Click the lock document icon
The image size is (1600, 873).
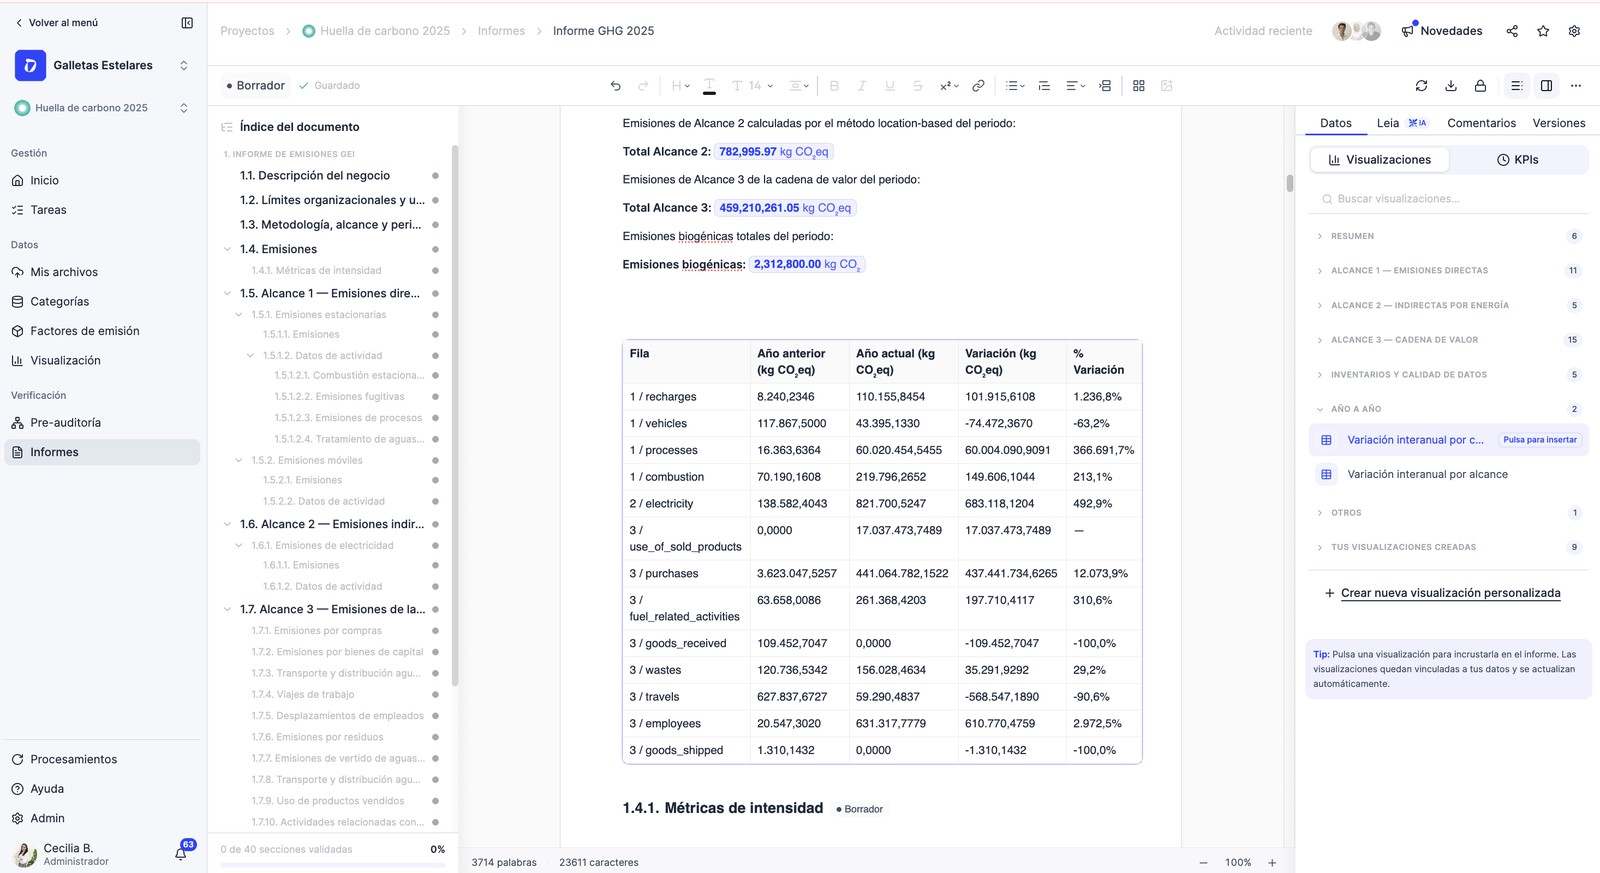tap(1480, 86)
